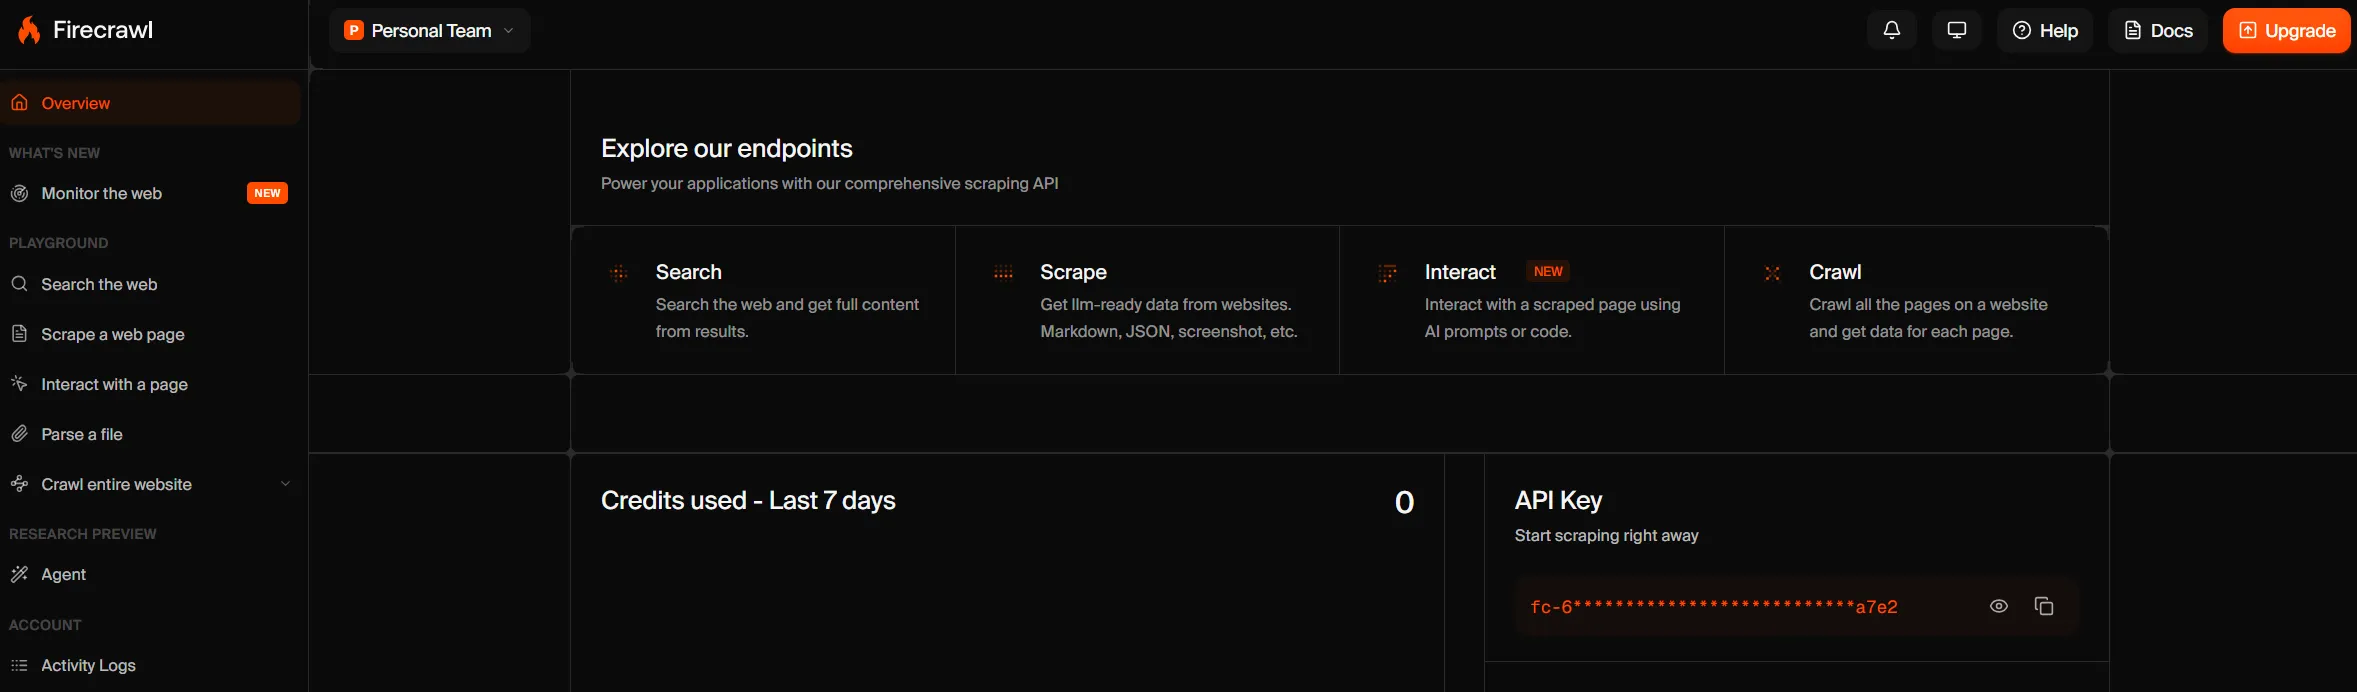This screenshot has width=2357, height=692.
Task: Select Interact with a page
Action: 150,384
